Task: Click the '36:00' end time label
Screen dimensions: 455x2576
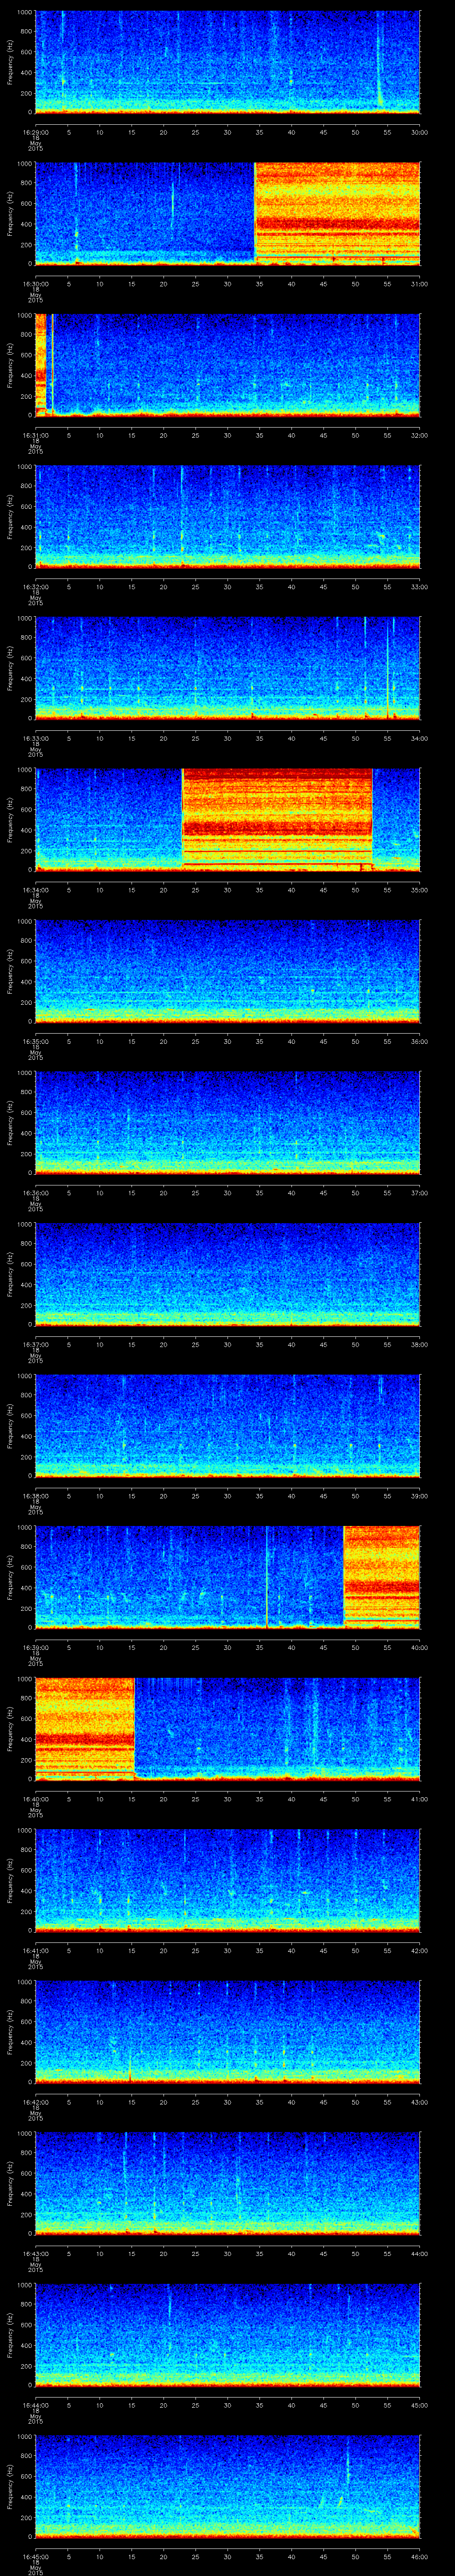Action: coord(419,1041)
